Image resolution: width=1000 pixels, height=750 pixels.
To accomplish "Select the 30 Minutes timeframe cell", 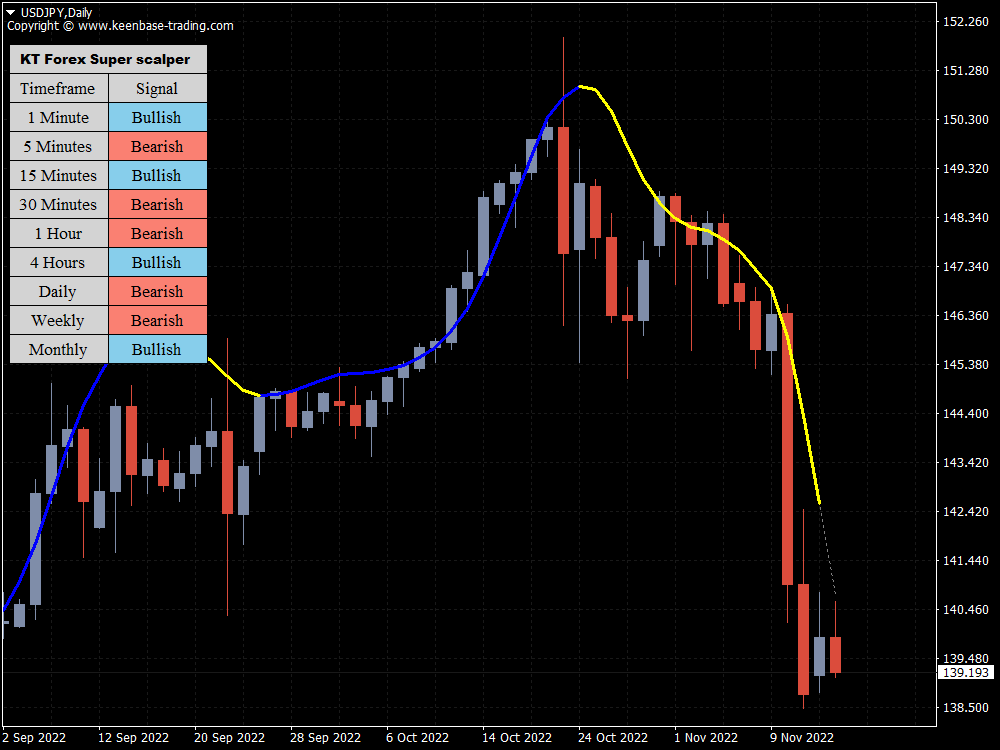I will point(59,204).
